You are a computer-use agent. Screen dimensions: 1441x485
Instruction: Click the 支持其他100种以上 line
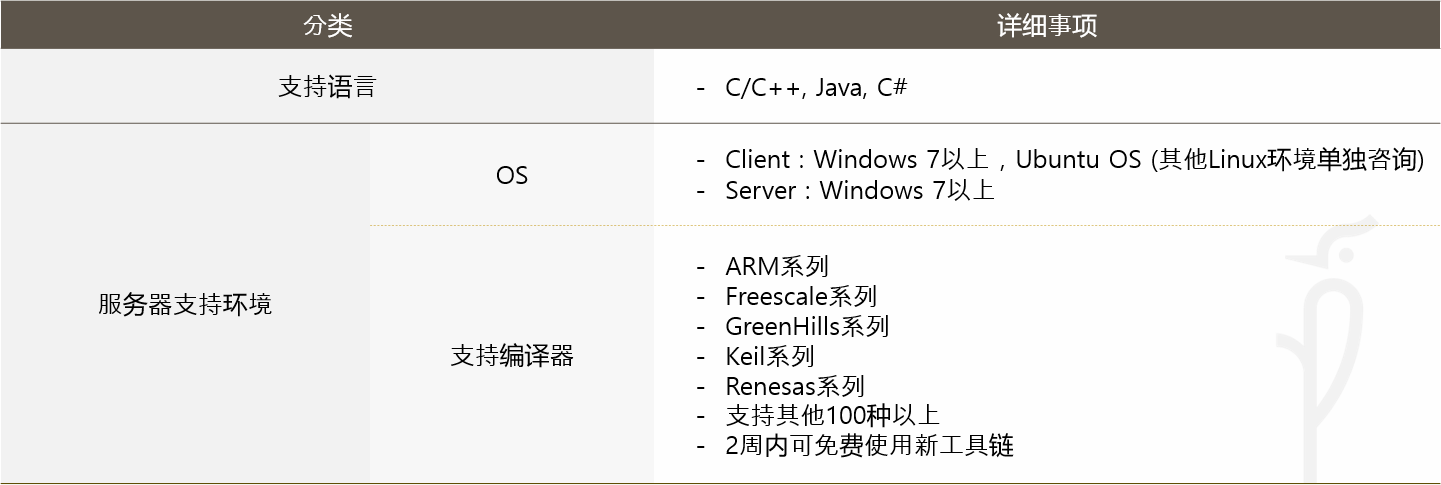click(x=833, y=416)
